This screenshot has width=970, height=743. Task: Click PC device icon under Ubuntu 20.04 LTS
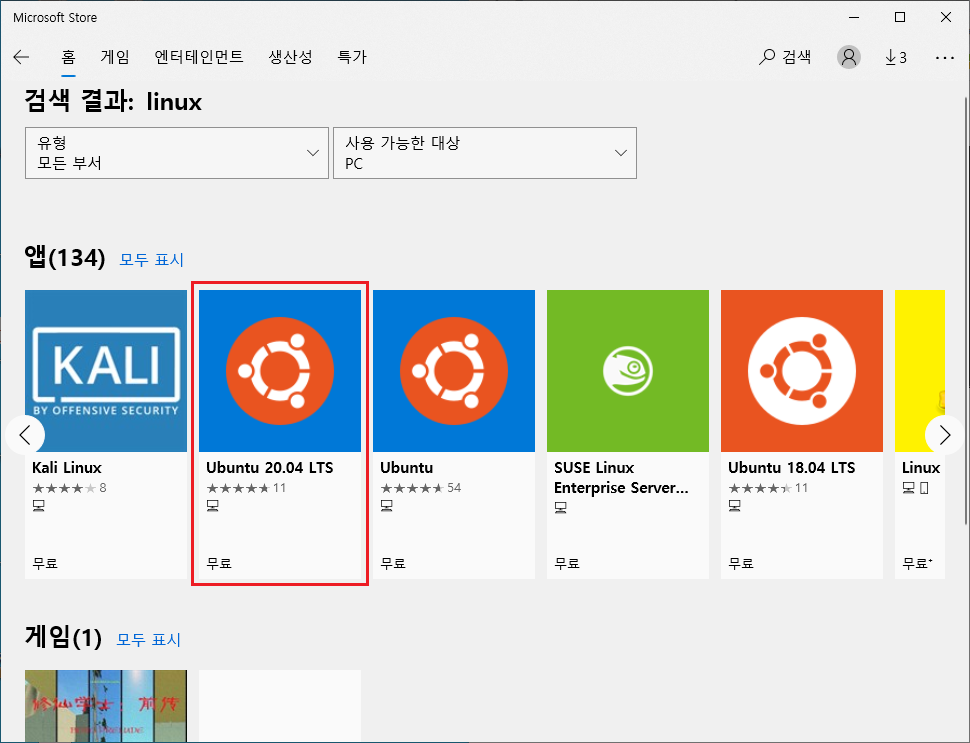[212, 506]
